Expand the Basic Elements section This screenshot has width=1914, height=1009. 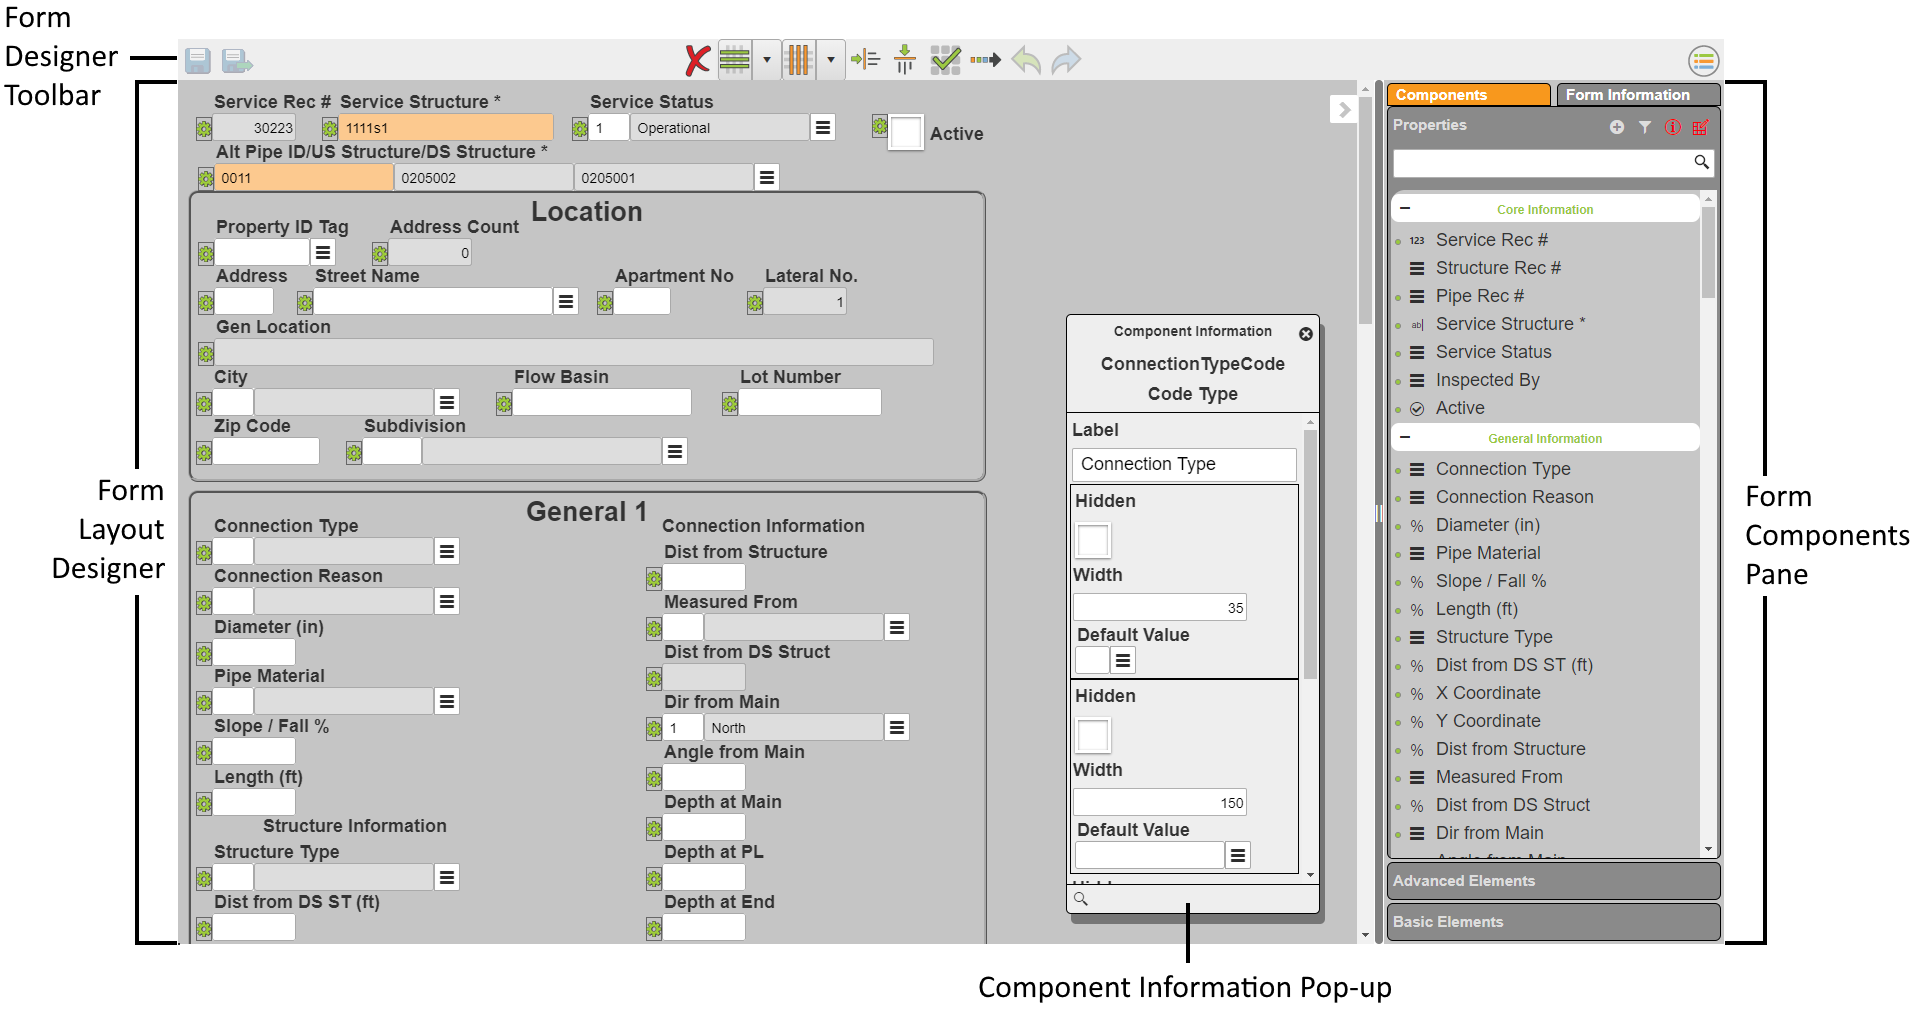point(1553,922)
